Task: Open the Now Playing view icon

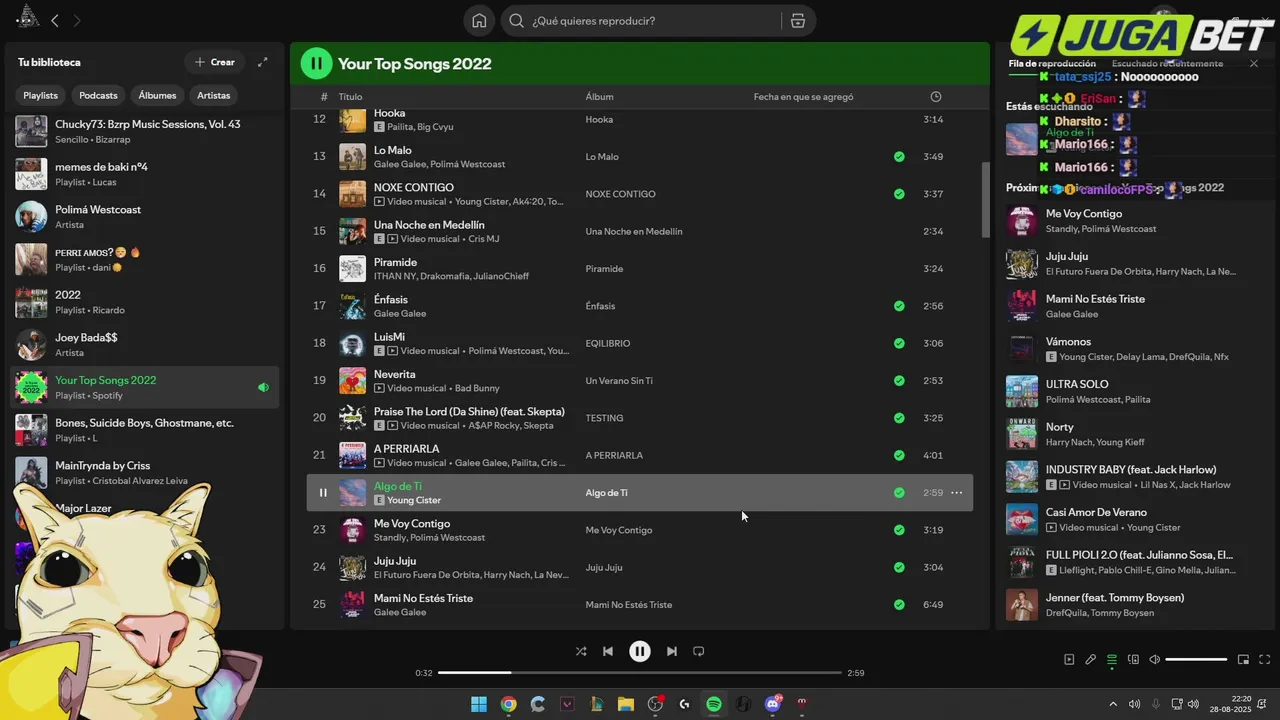Action: click(1069, 660)
